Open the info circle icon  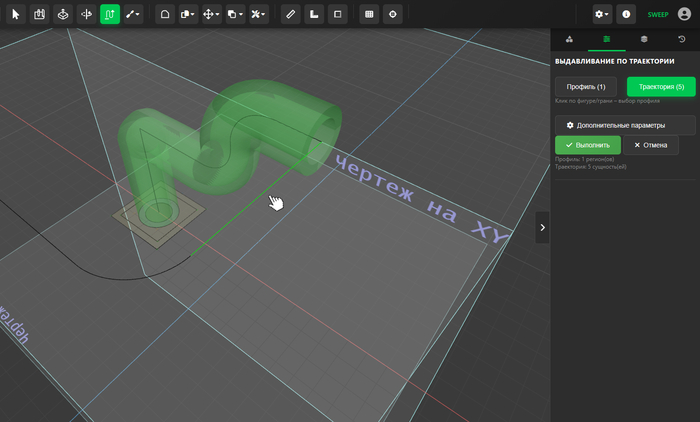626,14
